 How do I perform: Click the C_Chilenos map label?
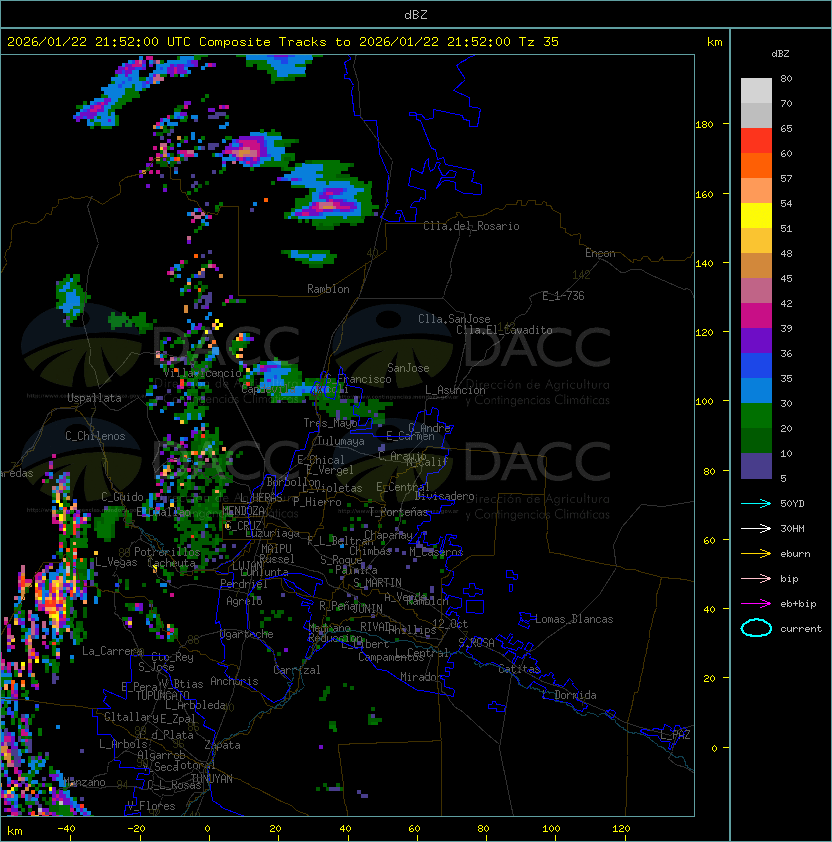95,436
